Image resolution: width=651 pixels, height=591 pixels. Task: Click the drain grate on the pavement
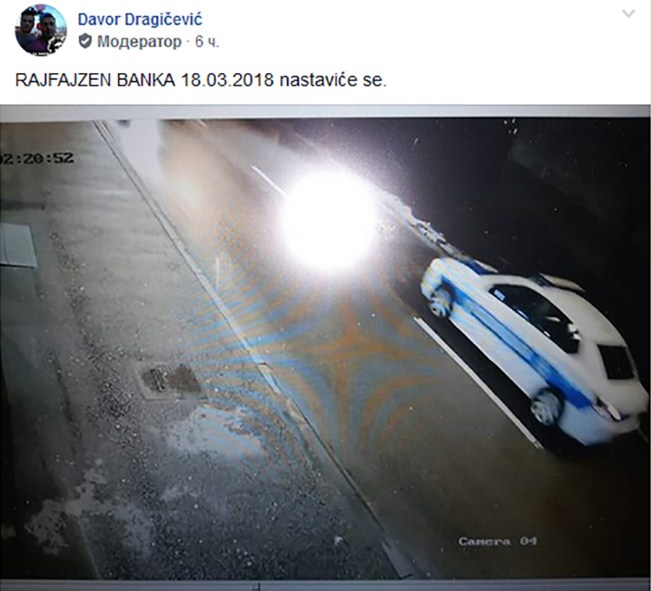point(170,379)
